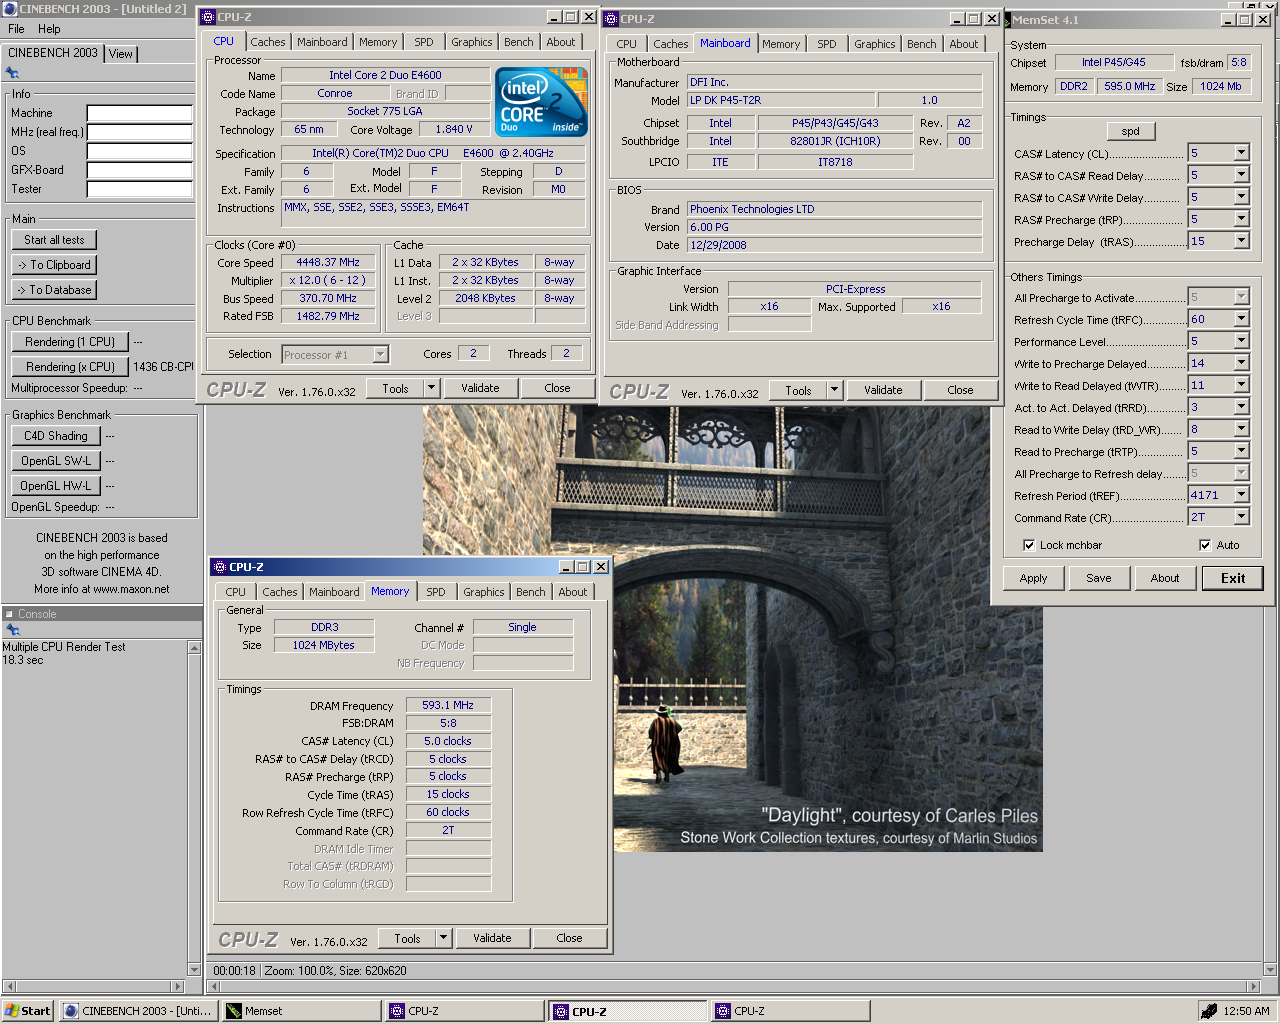The height and width of the screenshot is (1024, 1280).
Task: Open RAS# to CAS# Read Delay dropdown
Action: pyautogui.click(x=1241, y=175)
